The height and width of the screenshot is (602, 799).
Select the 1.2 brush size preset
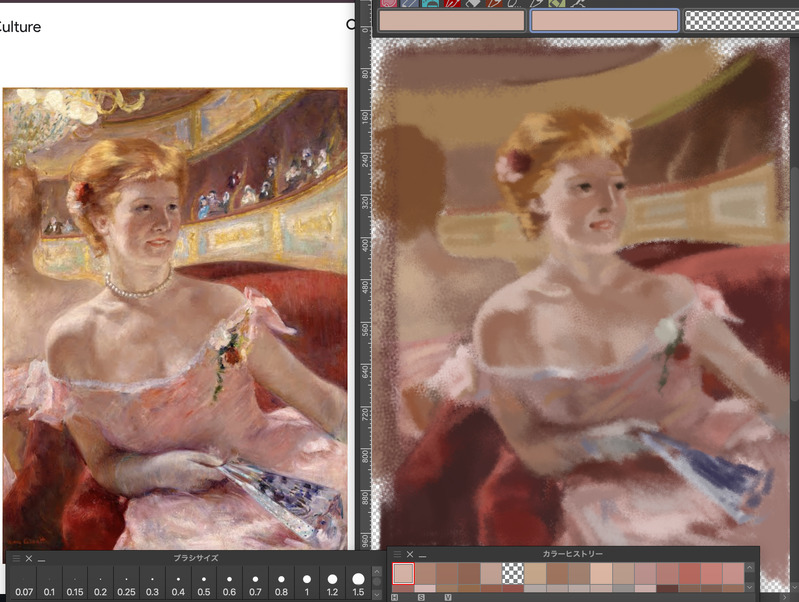coord(332,583)
